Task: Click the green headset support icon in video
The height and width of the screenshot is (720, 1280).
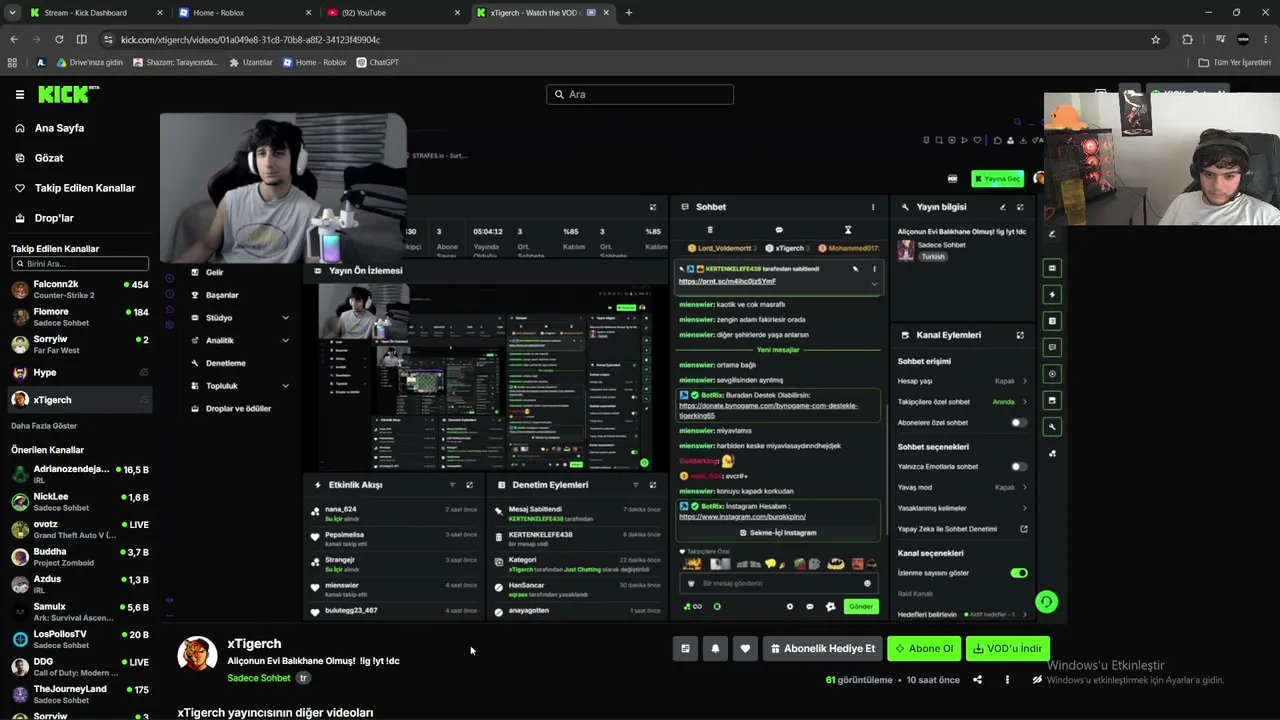Action: click(1046, 602)
